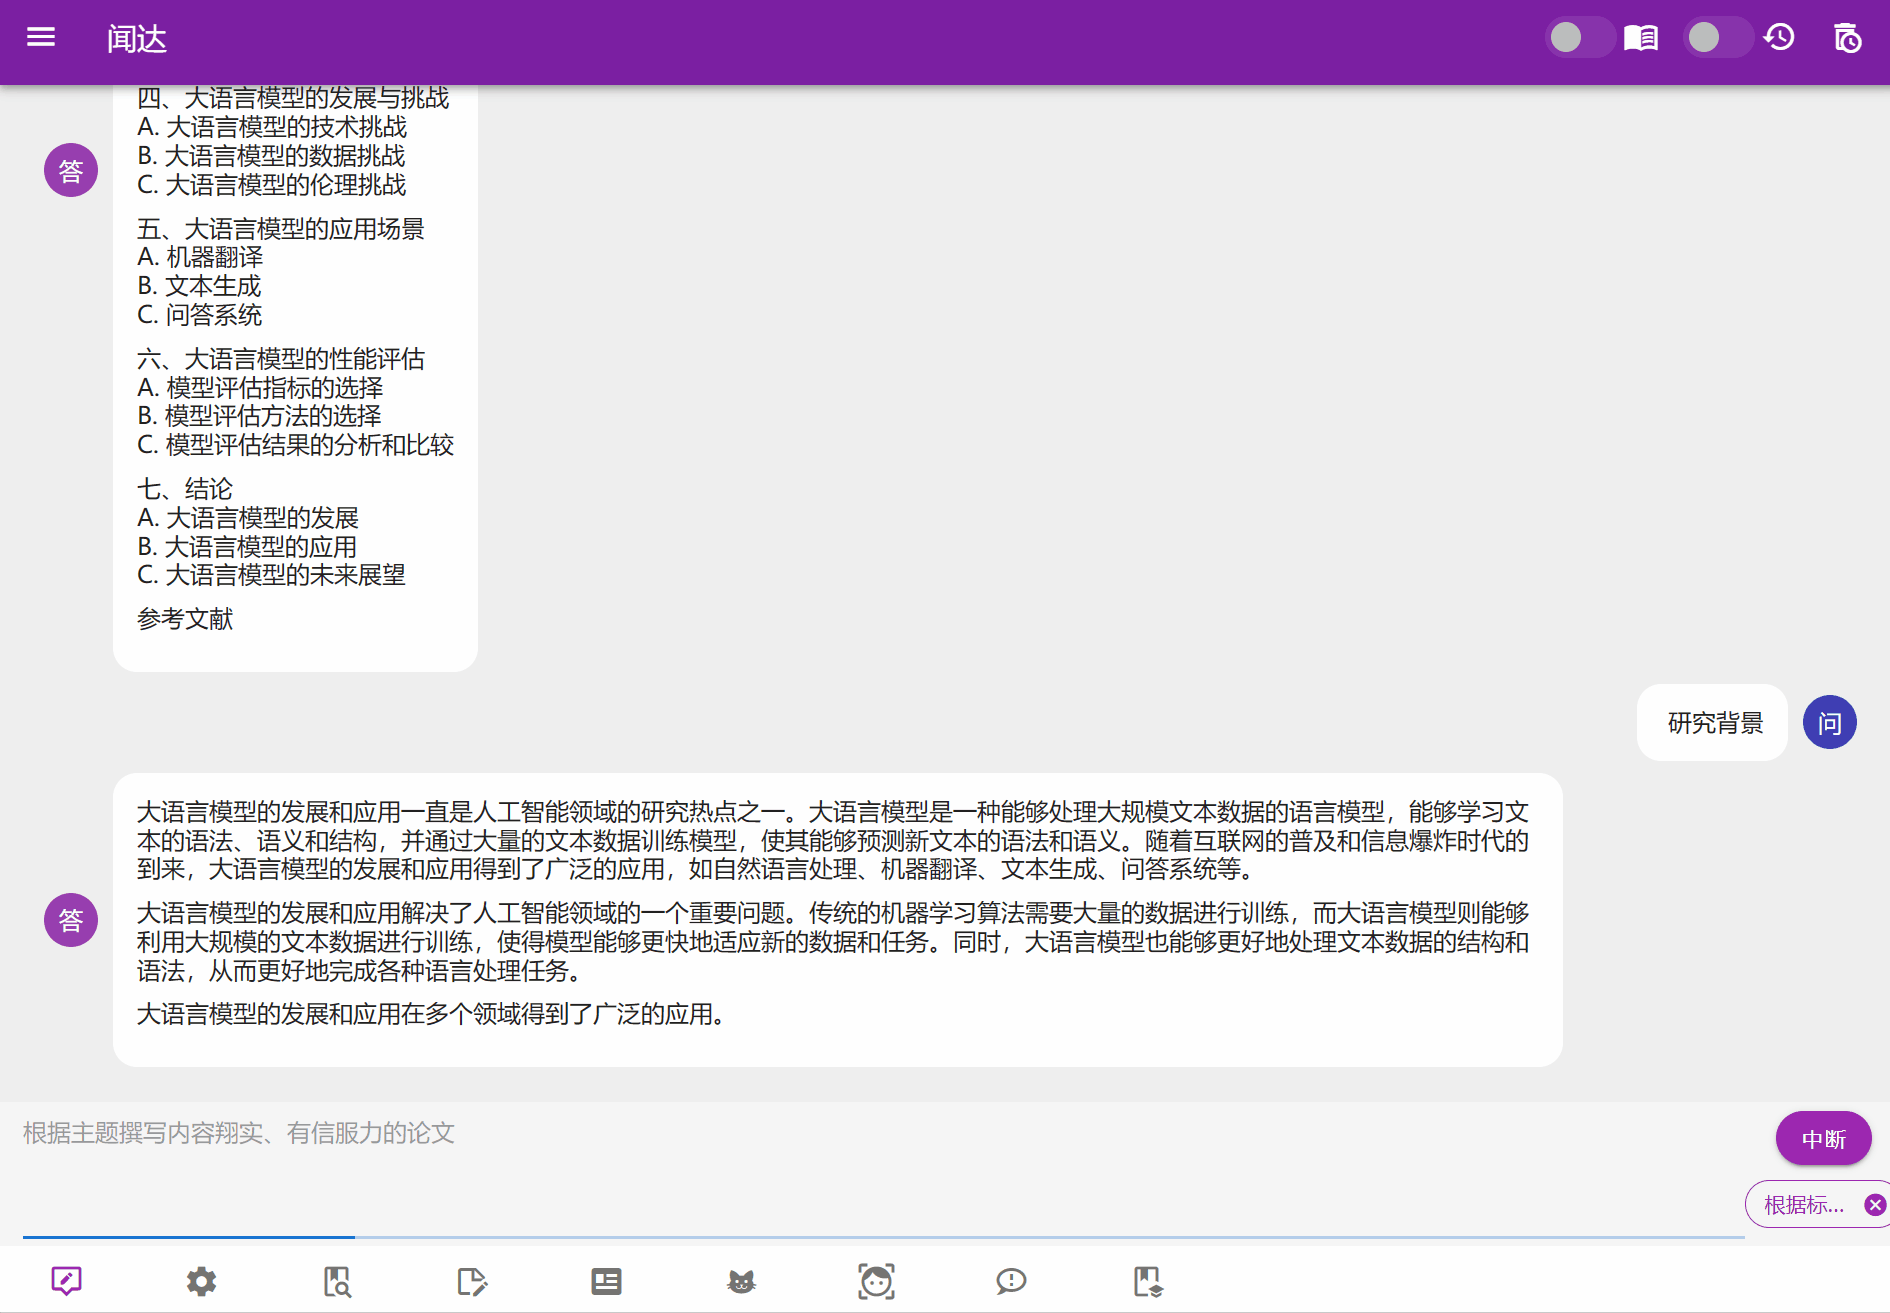Image resolution: width=1890 pixels, height=1313 pixels.
Task: Click the delete history trash-clock icon
Action: click(1847, 38)
